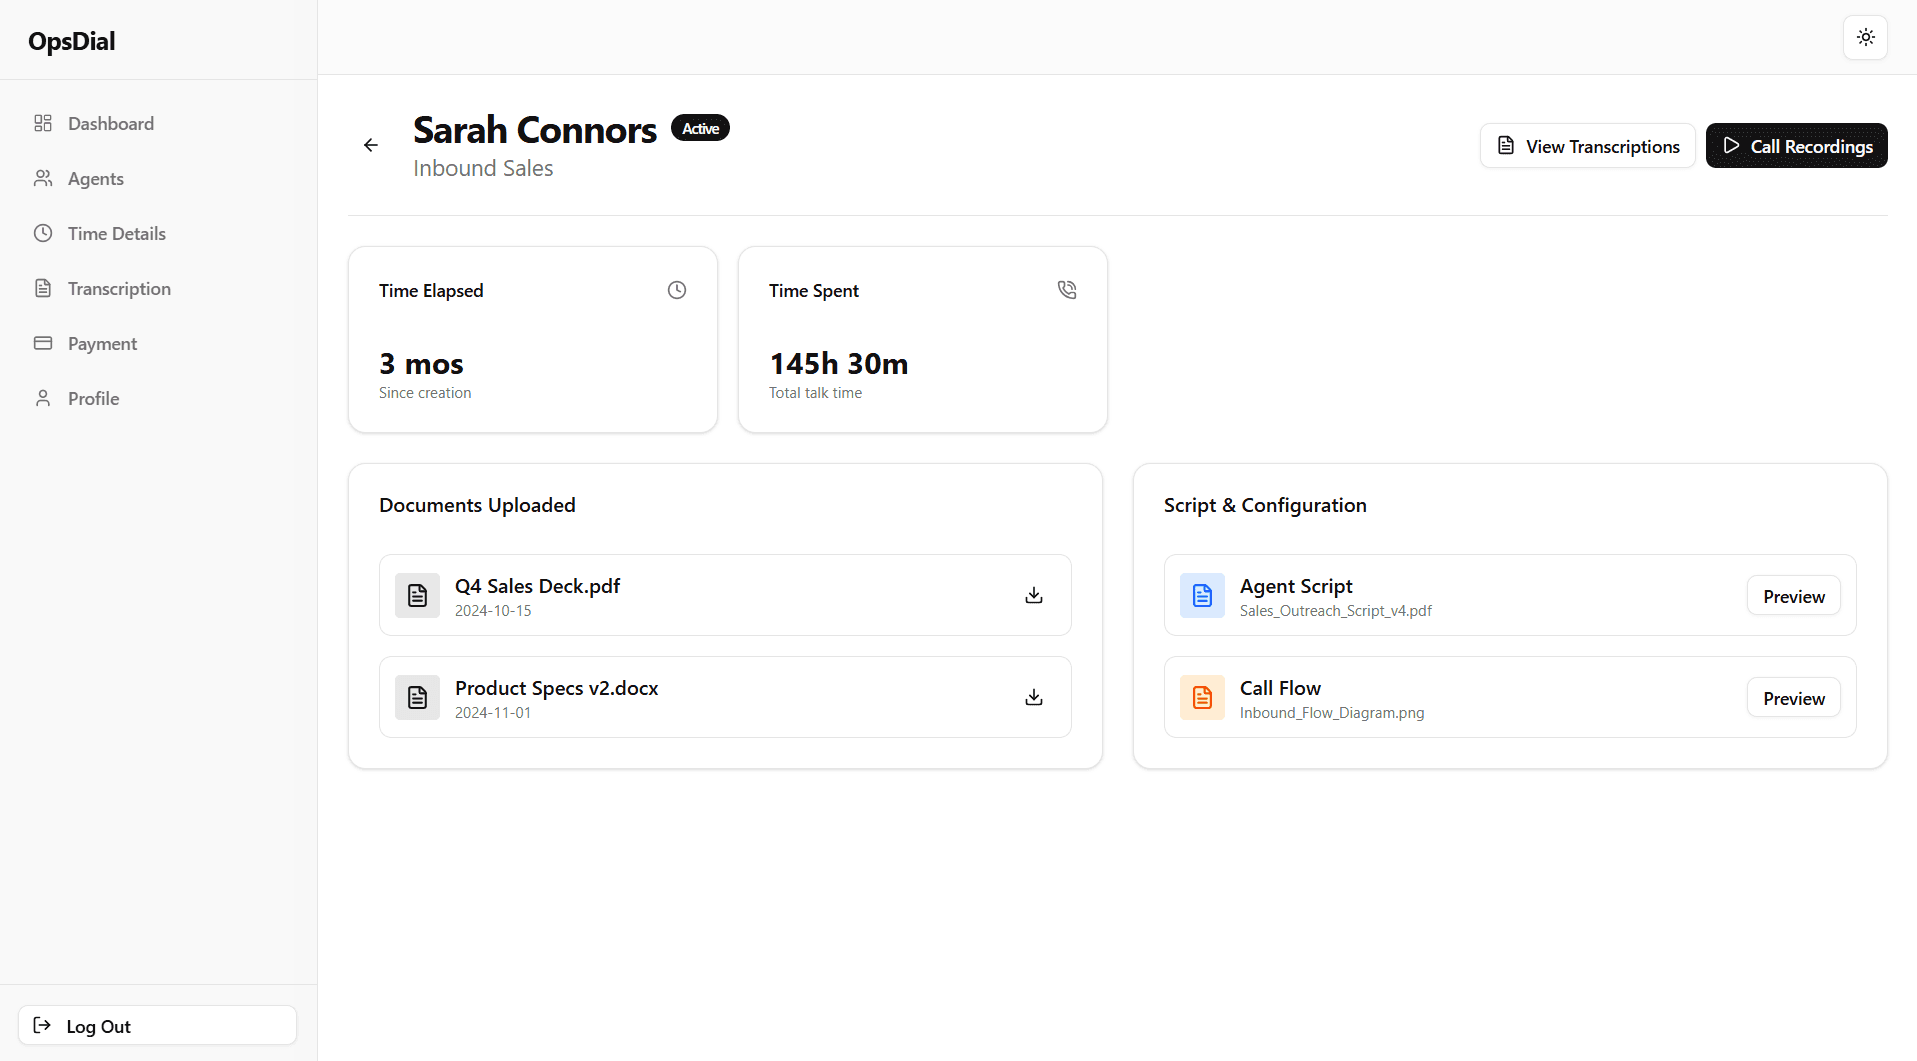This screenshot has width=1917, height=1061.
Task: Preview the Sales_Outreach_Script_v4.pdf
Action: point(1792,595)
